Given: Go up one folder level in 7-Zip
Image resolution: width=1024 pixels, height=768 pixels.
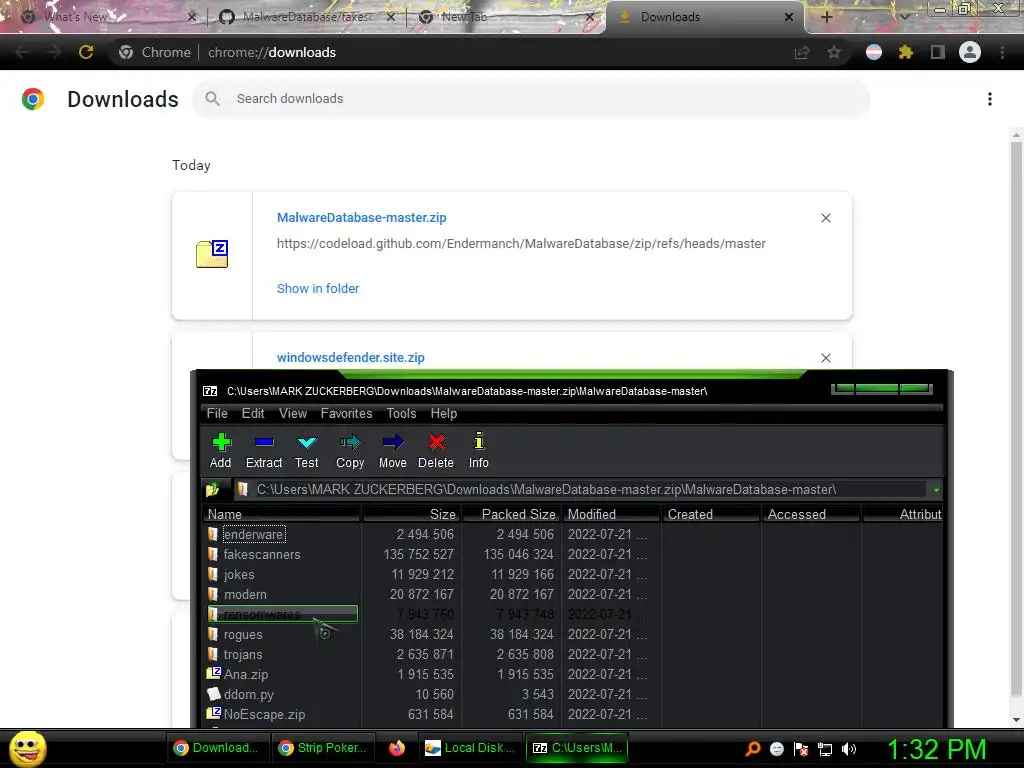Looking at the screenshot, I should tap(212, 489).
